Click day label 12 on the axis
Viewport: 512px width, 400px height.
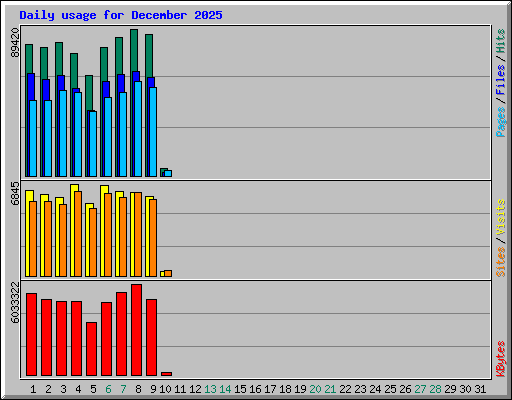click(x=195, y=389)
